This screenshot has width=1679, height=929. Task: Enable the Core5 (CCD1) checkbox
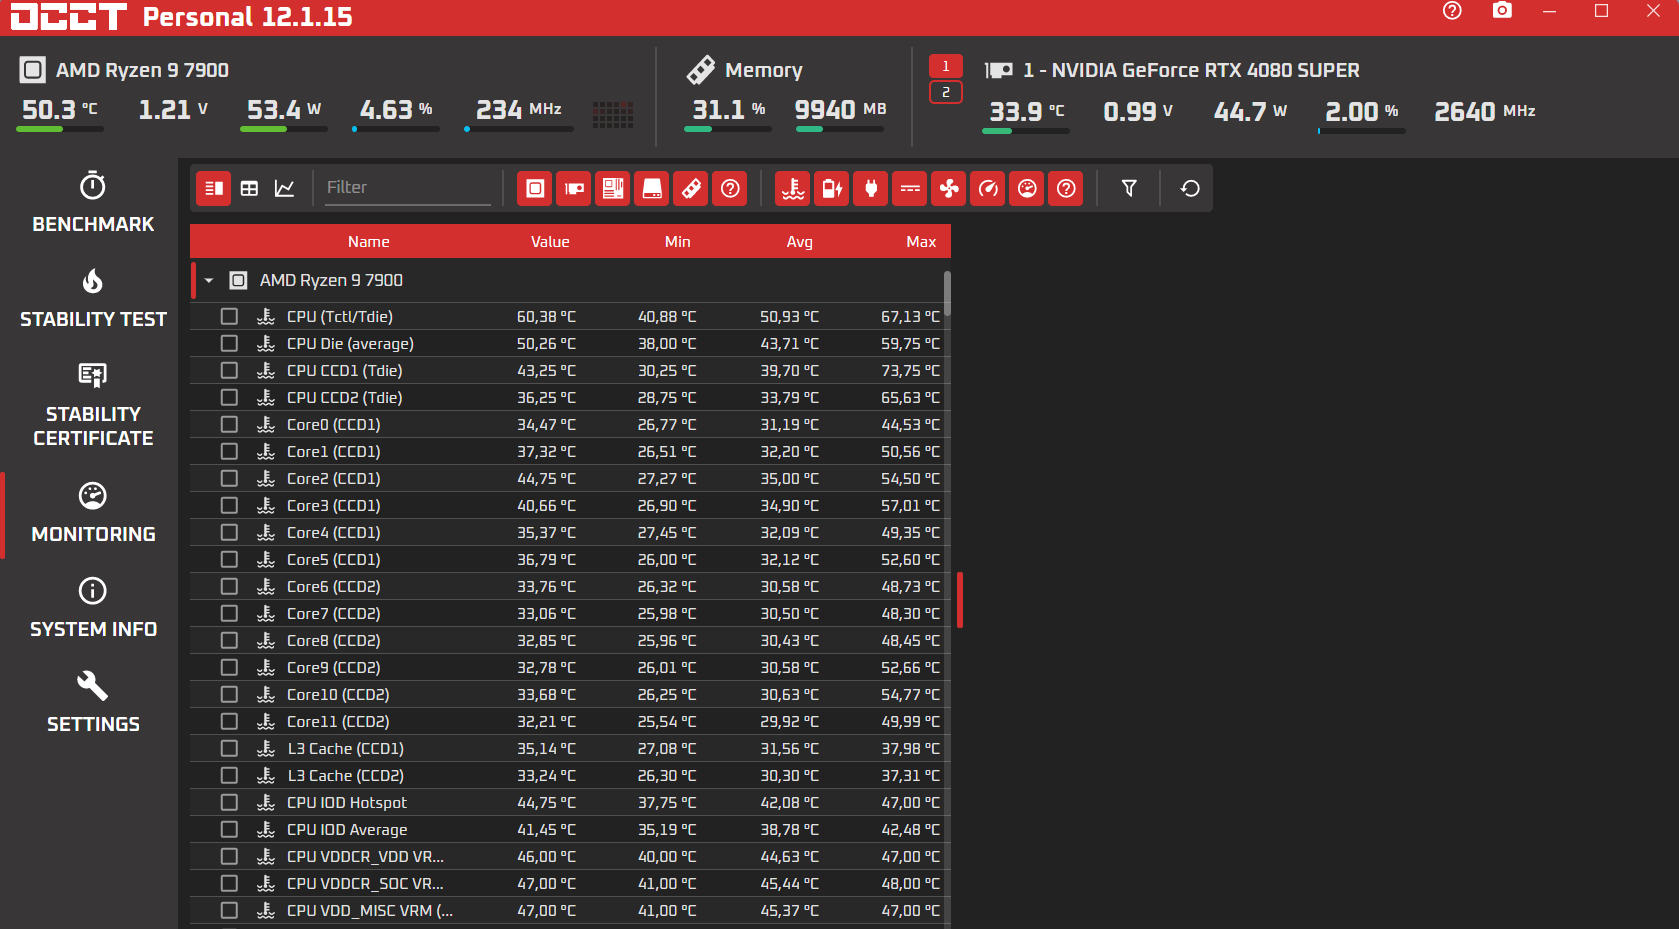[229, 559]
